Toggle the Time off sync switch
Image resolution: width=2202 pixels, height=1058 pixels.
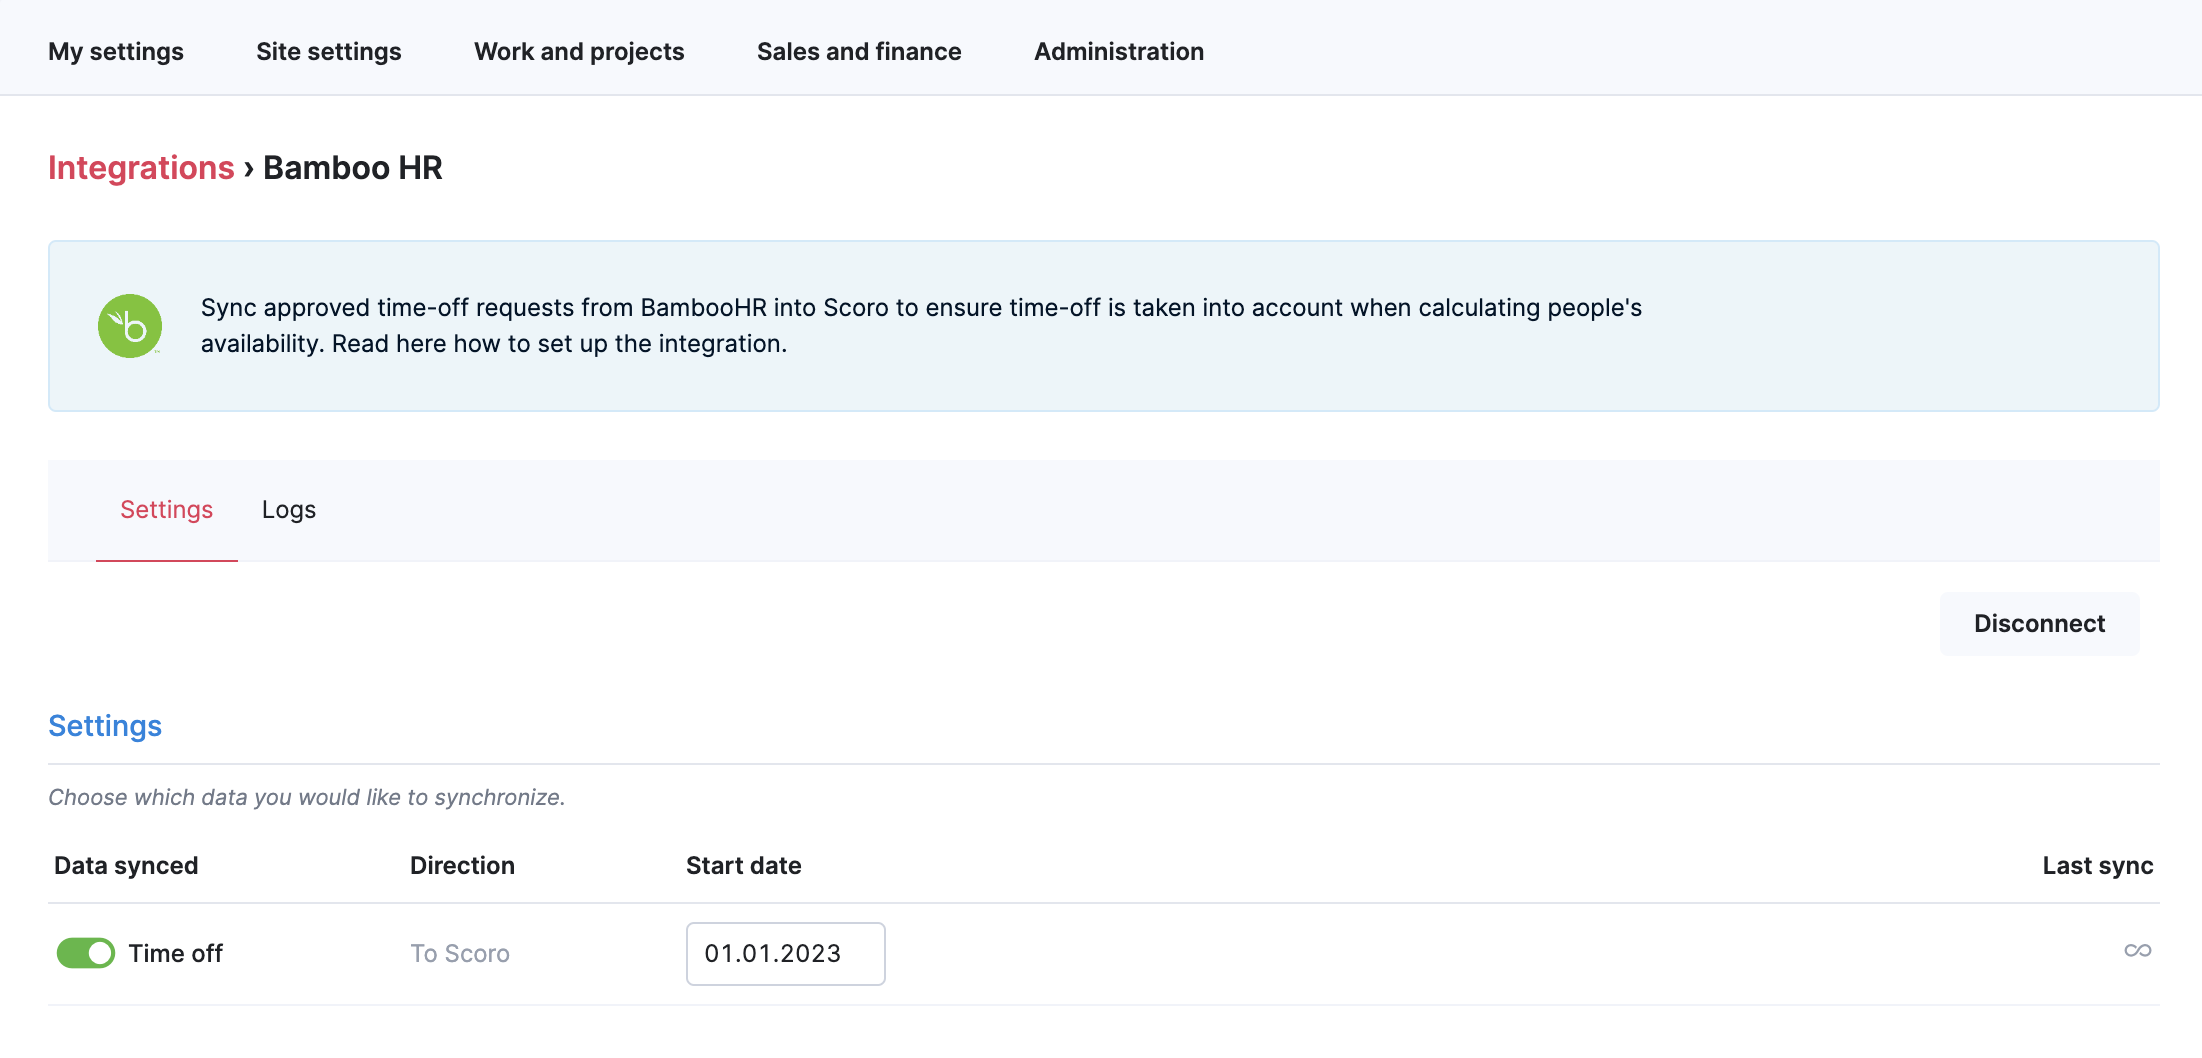click(x=86, y=953)
